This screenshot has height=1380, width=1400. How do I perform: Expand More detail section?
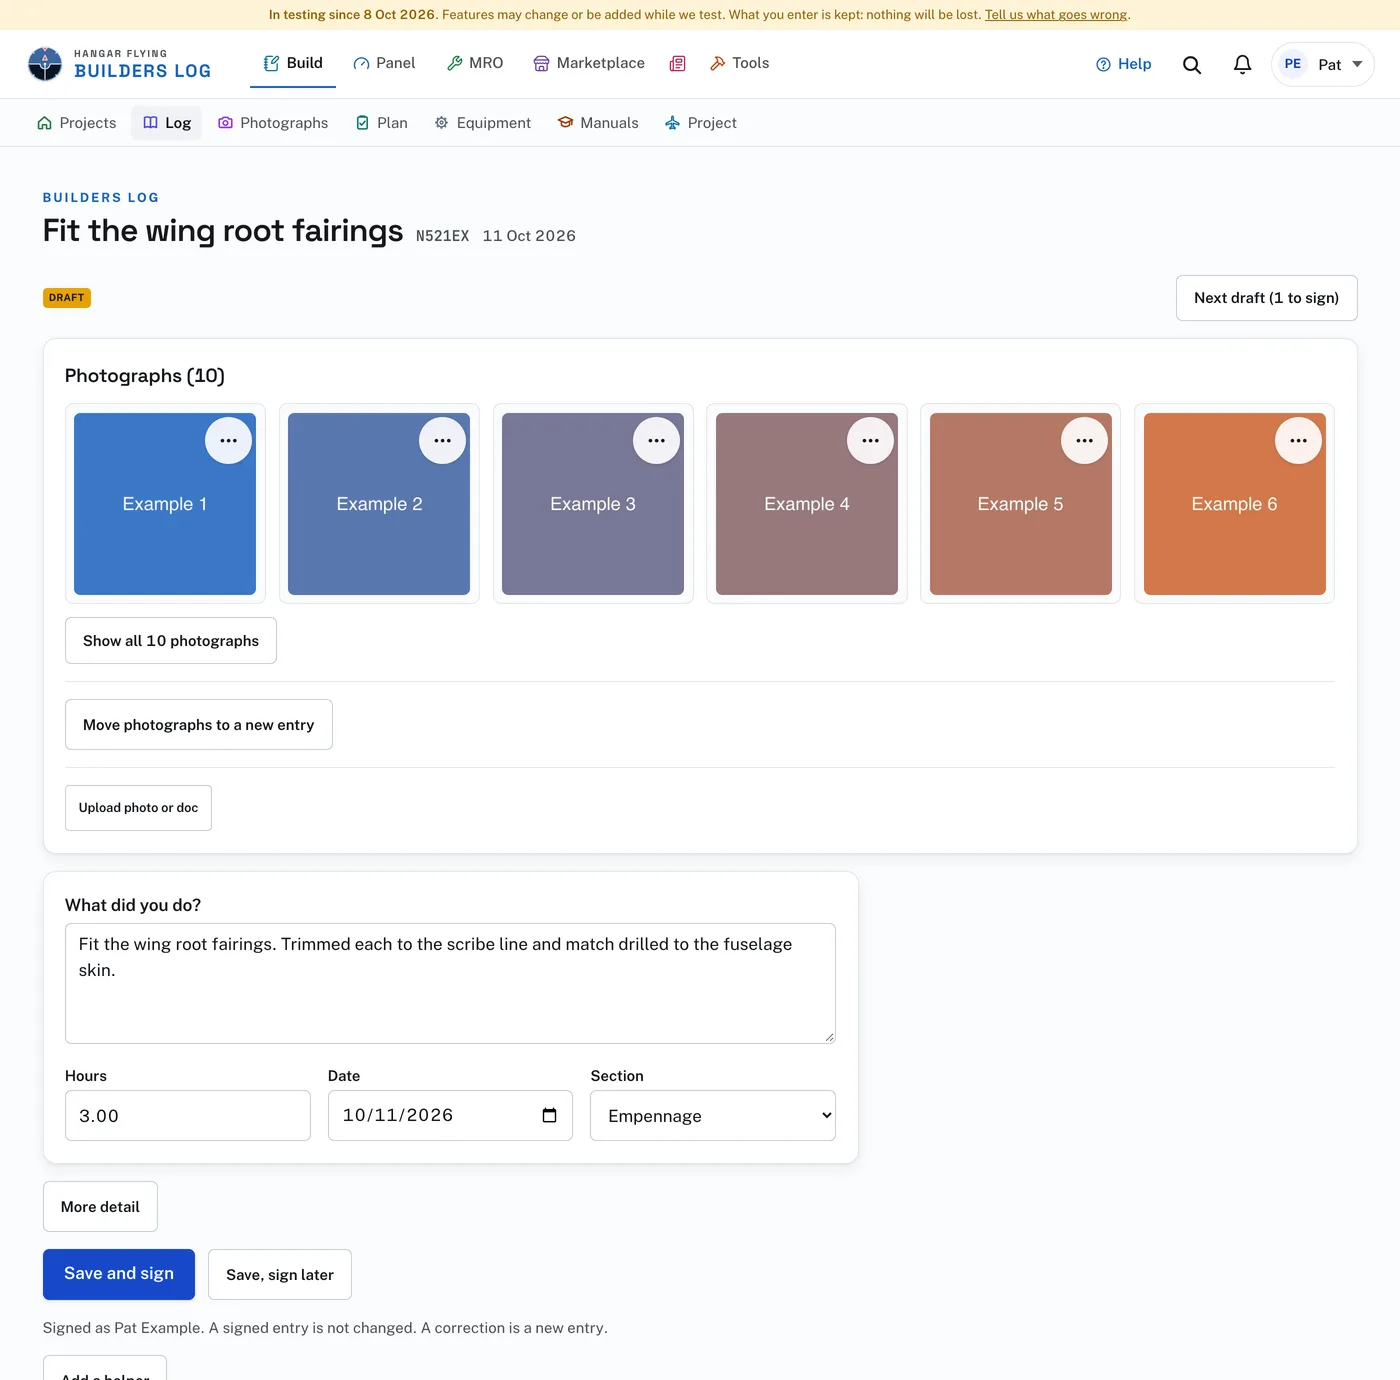[100, 1207]
